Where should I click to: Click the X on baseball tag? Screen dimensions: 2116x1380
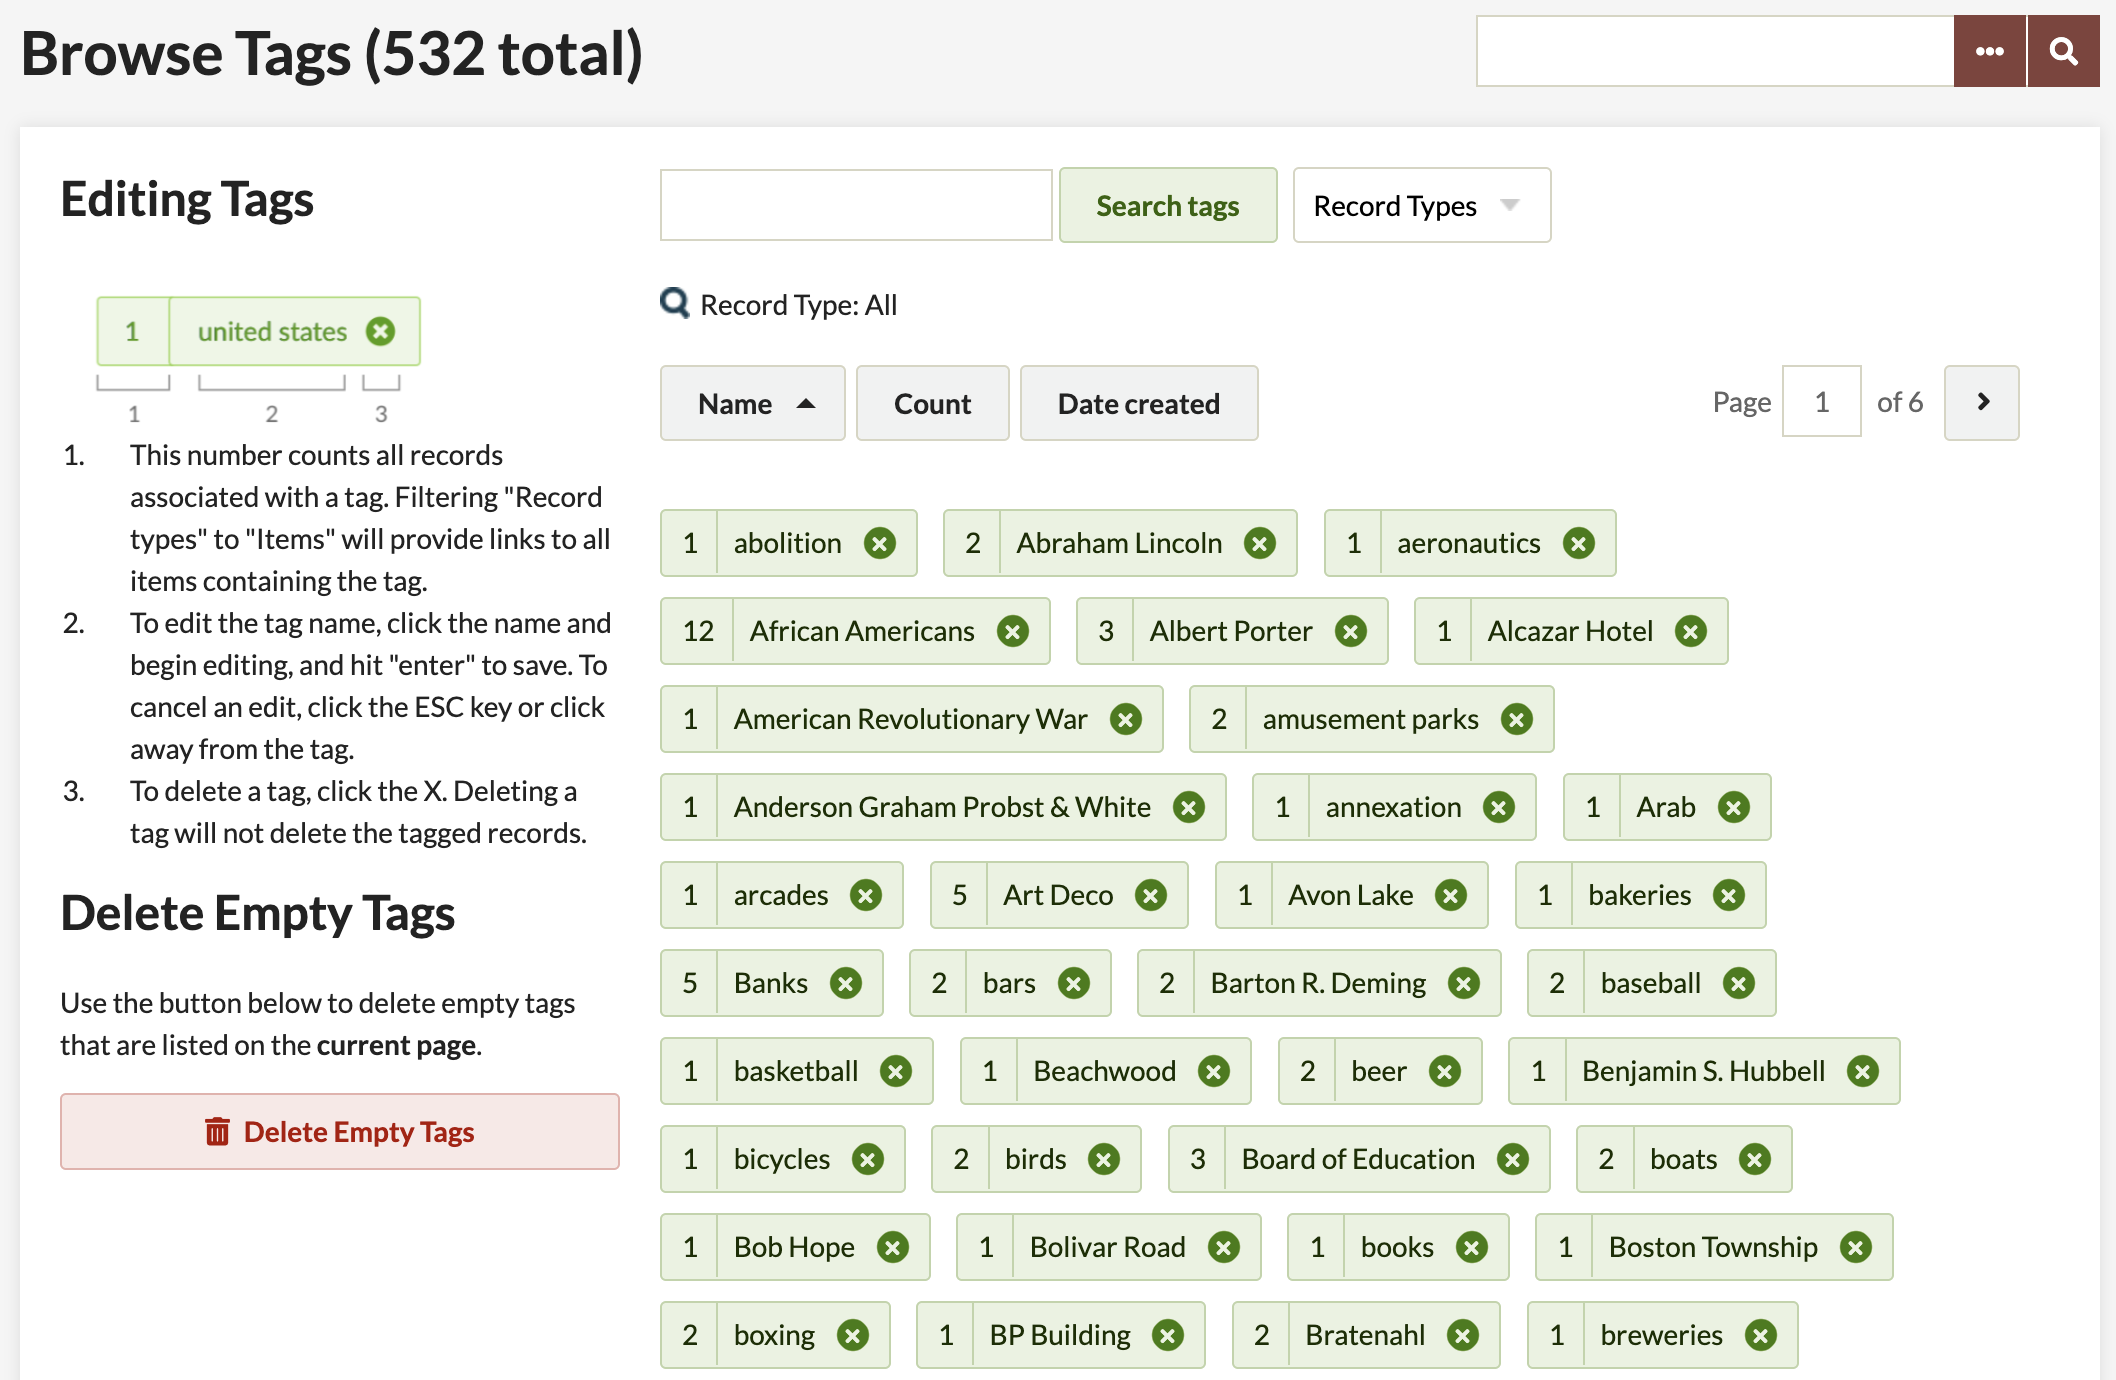pyautogui.click(x=1739, y=983)
